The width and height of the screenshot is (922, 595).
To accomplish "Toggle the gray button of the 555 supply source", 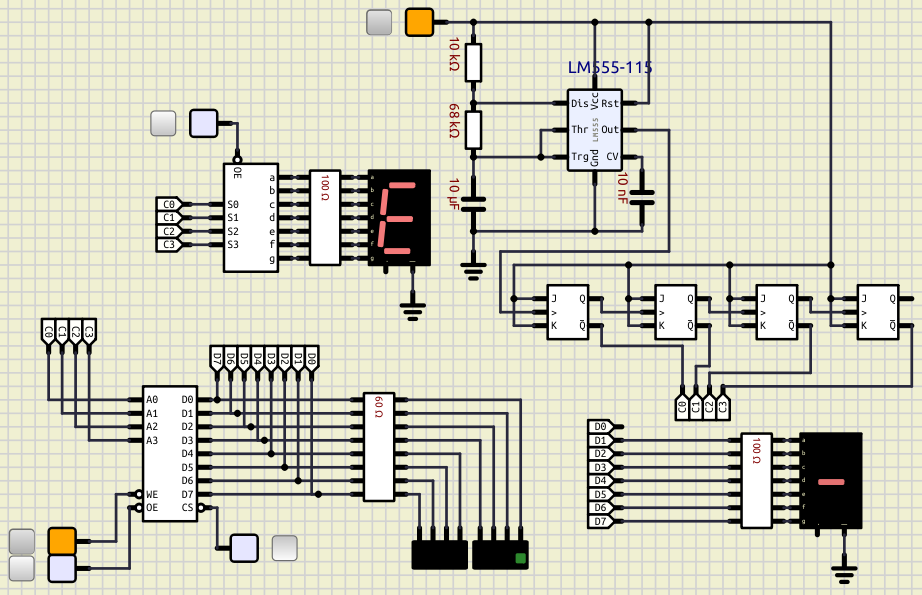I will [x=379, y=22].
